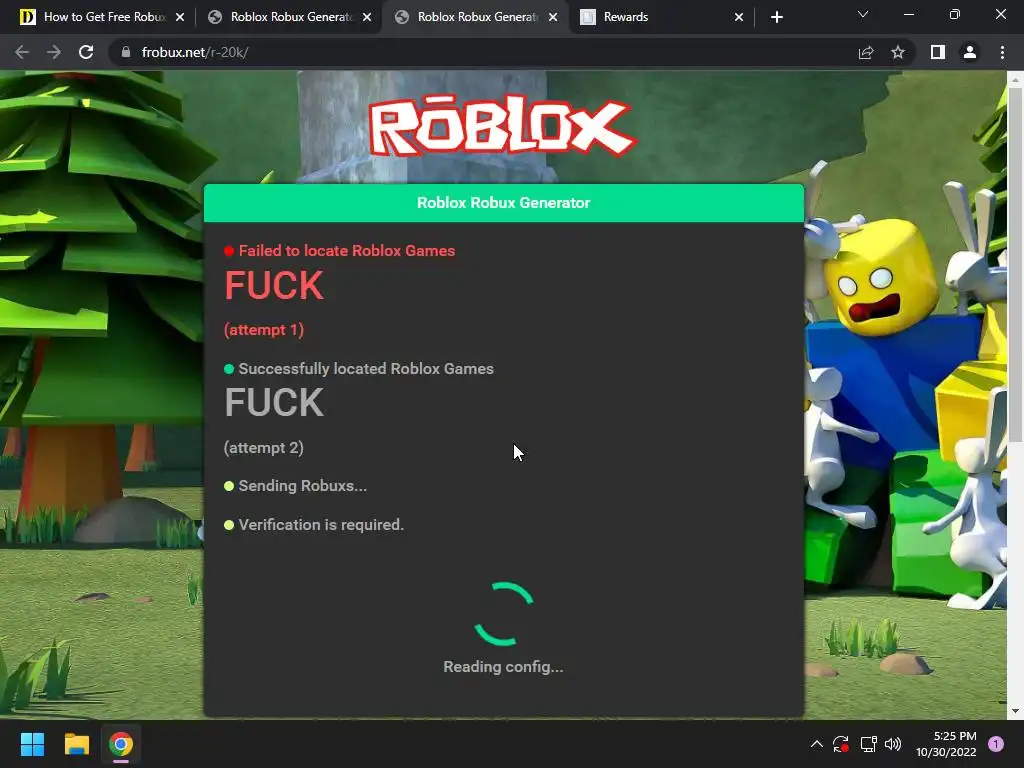This screenshot has width=1024, height=768.
Task: Click the Roblox Robux Generator header
Action: 504,203
